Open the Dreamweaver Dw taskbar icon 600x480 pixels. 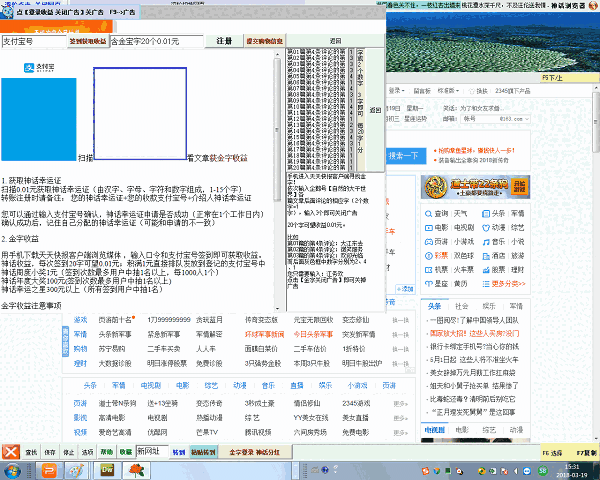click(108, 470)
